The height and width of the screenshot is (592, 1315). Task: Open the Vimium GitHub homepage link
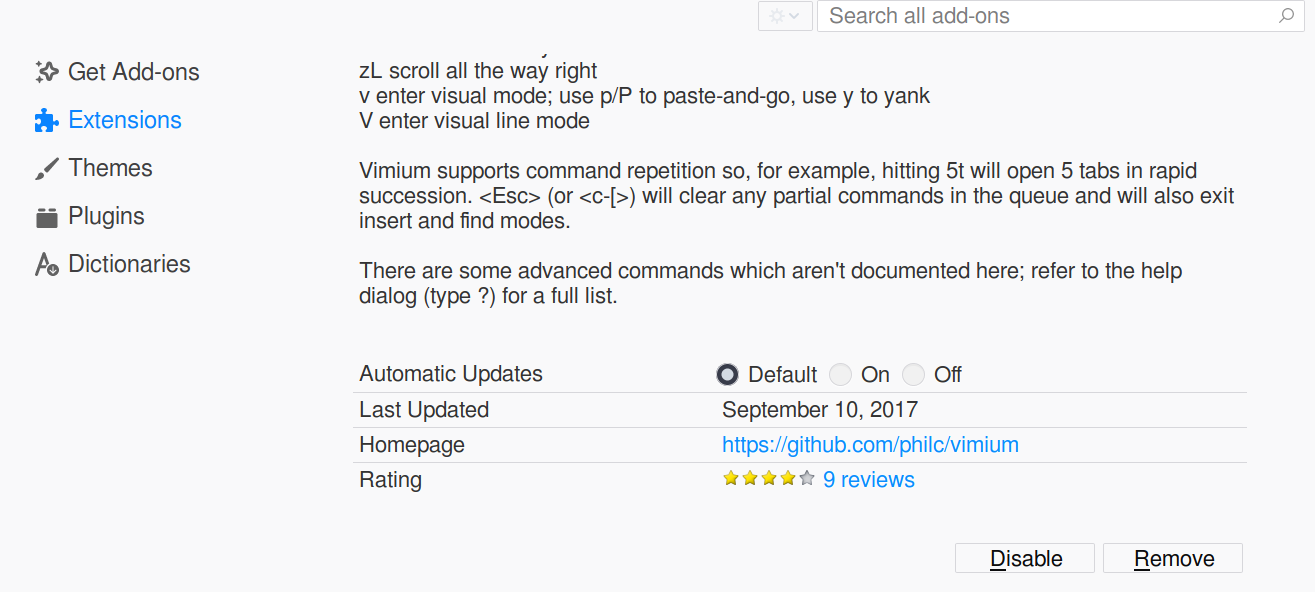pyautogui.click(x=870, y=444)
